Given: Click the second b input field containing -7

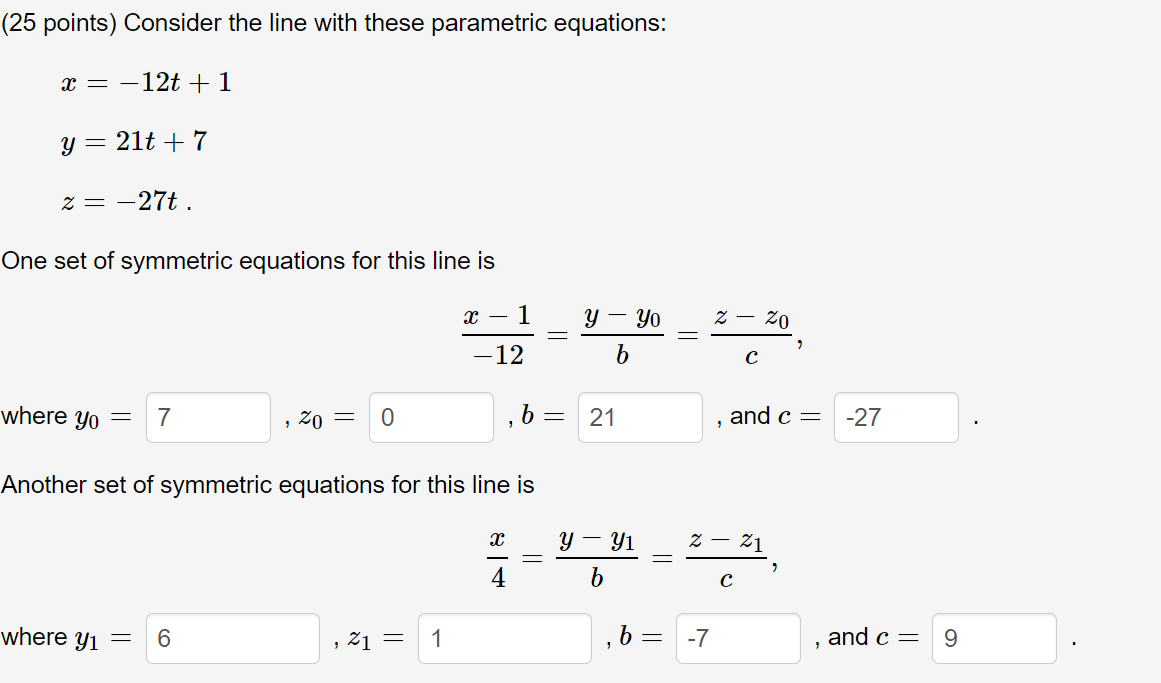Looking at the screenshot, I should pos(737,638).
